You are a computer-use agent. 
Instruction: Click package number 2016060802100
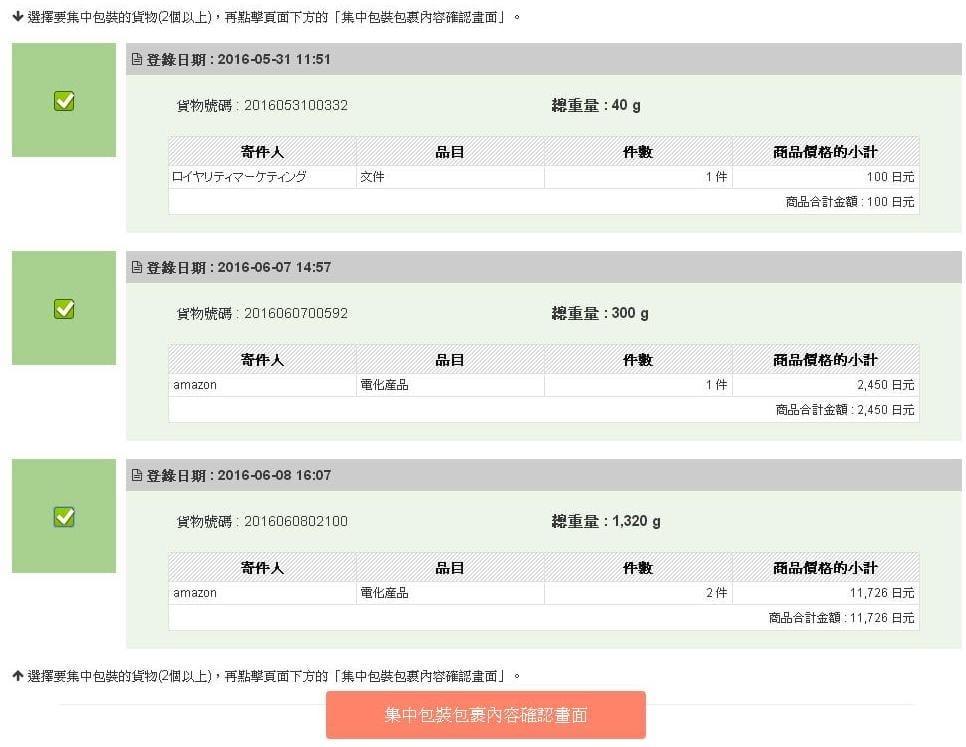[295, 521]
